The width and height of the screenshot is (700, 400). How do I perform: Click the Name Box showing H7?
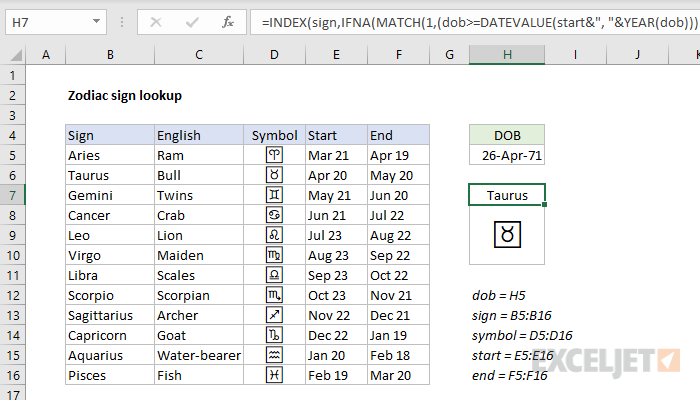pos(56,22)
